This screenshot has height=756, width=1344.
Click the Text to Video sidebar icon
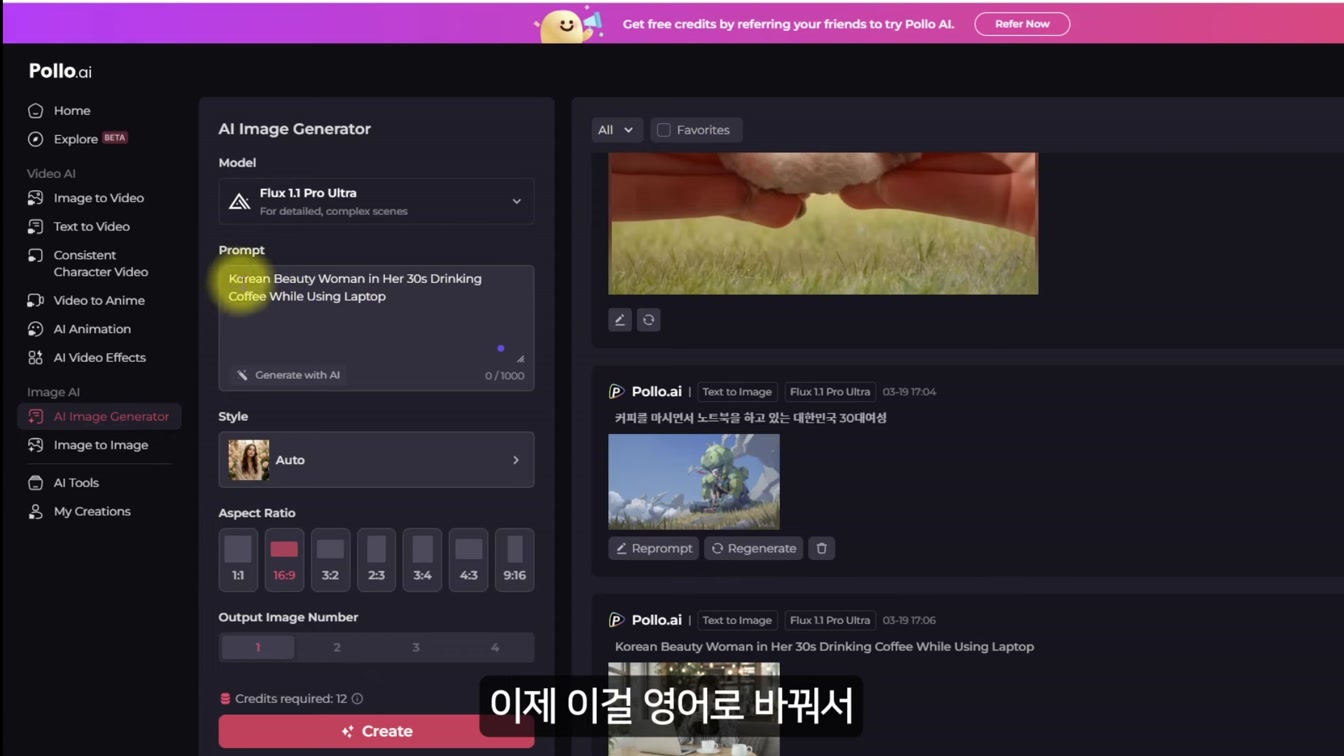(35, 227)
